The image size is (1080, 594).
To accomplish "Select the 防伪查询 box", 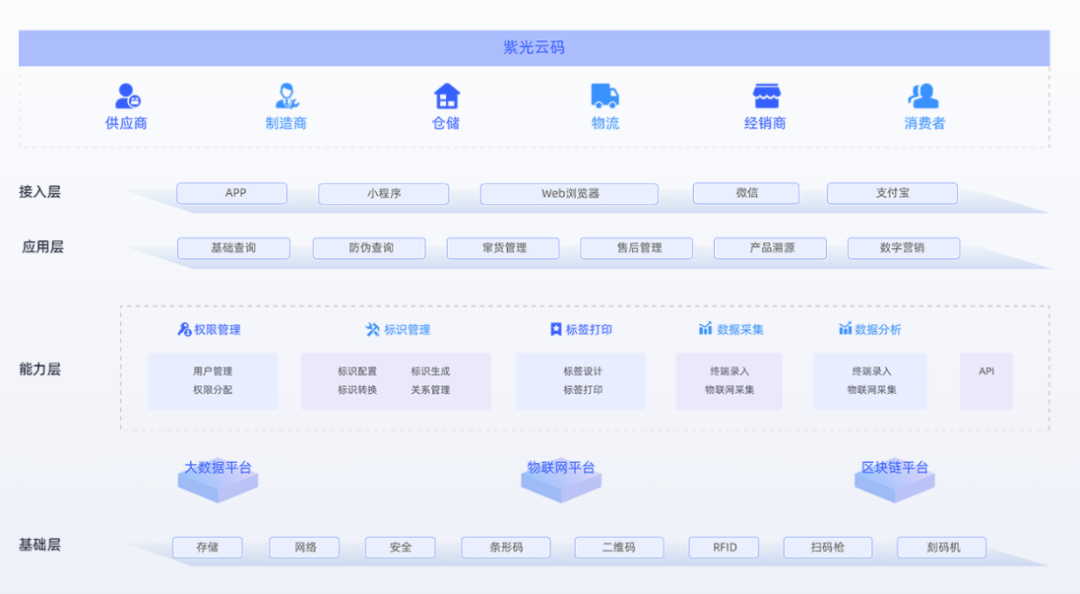I will (x=369, y=248).
